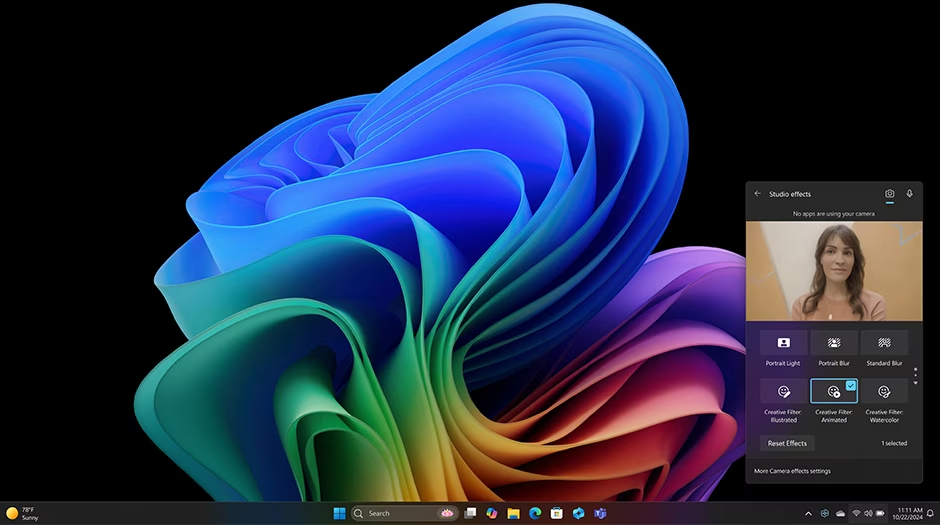The width and height of the screenshot is (940, 525).
Task: Switch to the camera effects tab
Action: pos(889,194)
